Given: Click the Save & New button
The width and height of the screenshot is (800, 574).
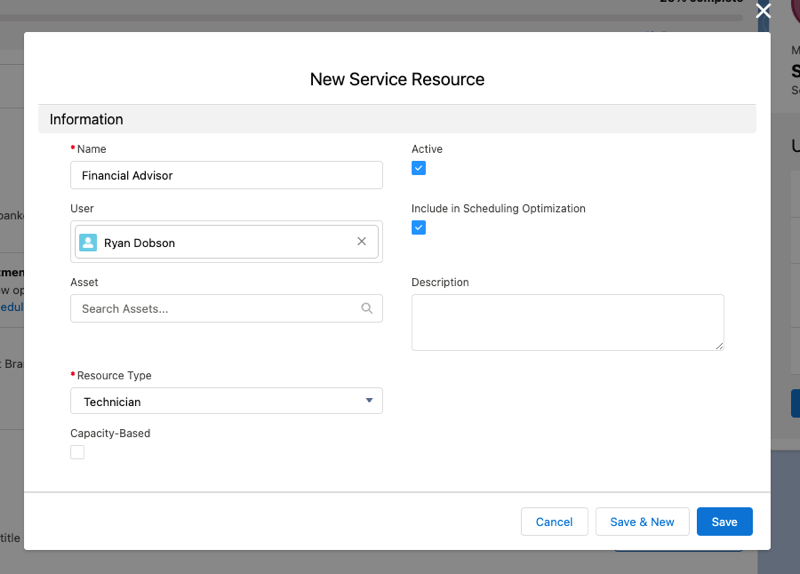Looking at the screenshot, I should 642,522.
